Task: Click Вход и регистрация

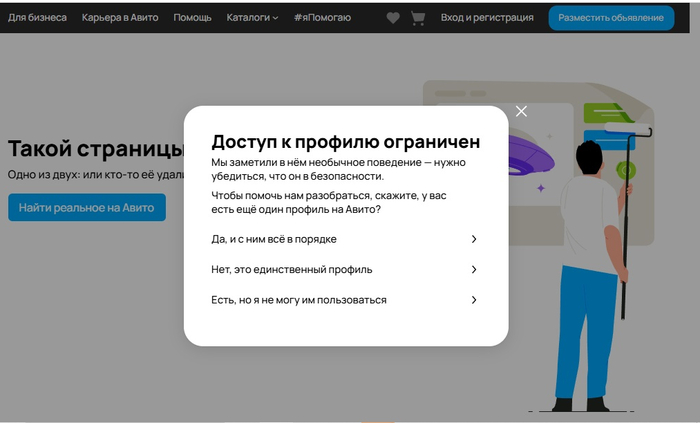Action: 487,17
